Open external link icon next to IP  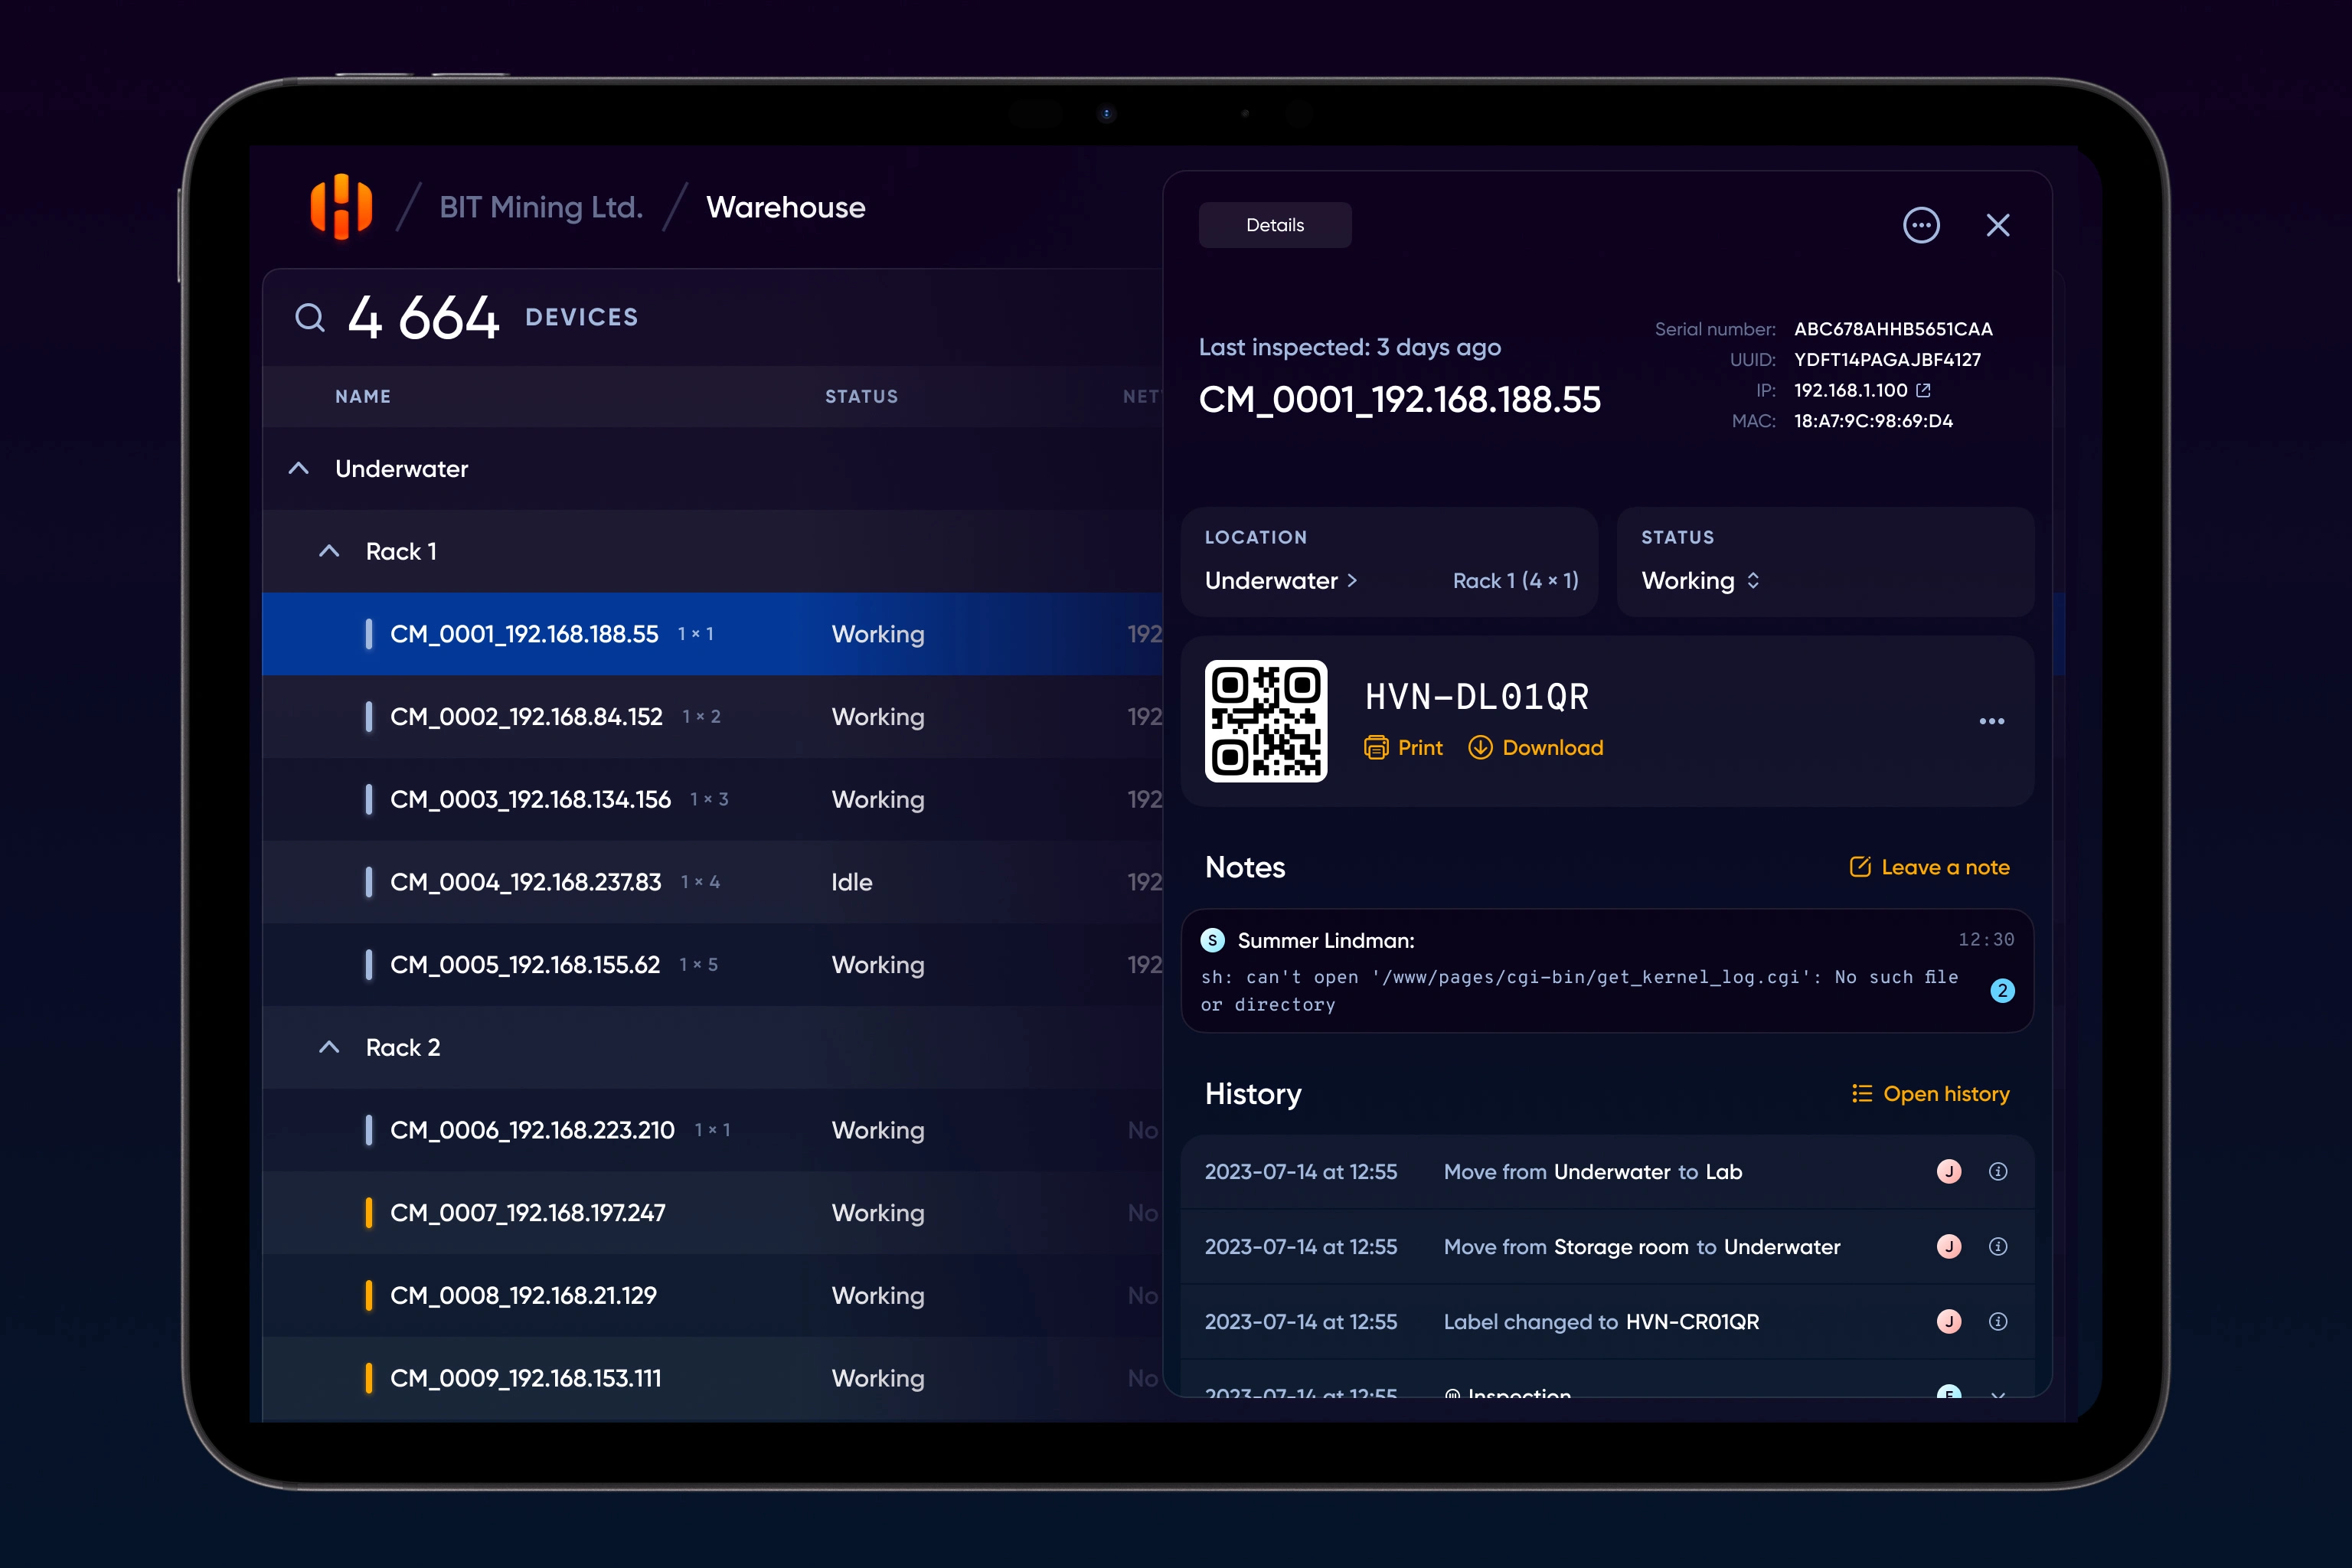(1923, 390)
